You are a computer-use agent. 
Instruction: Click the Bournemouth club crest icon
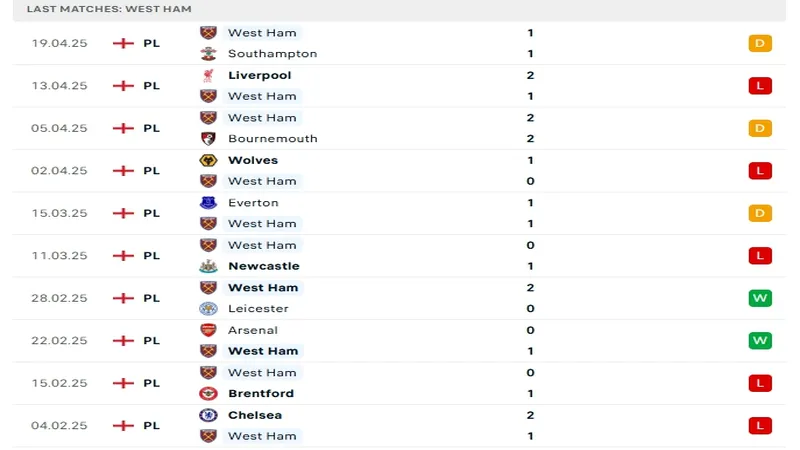point(208,139)
